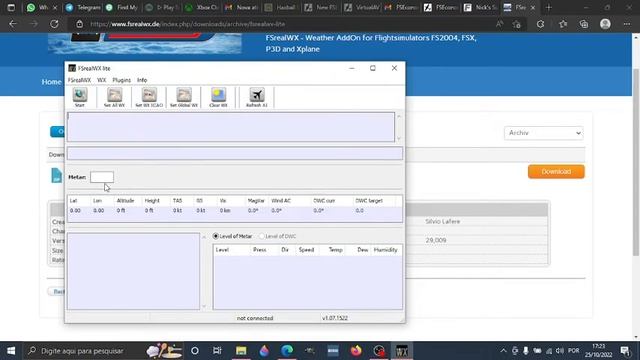640x360 pixels.
Task: Click the Set All WX toolbar icon
Action: [114, 97]
